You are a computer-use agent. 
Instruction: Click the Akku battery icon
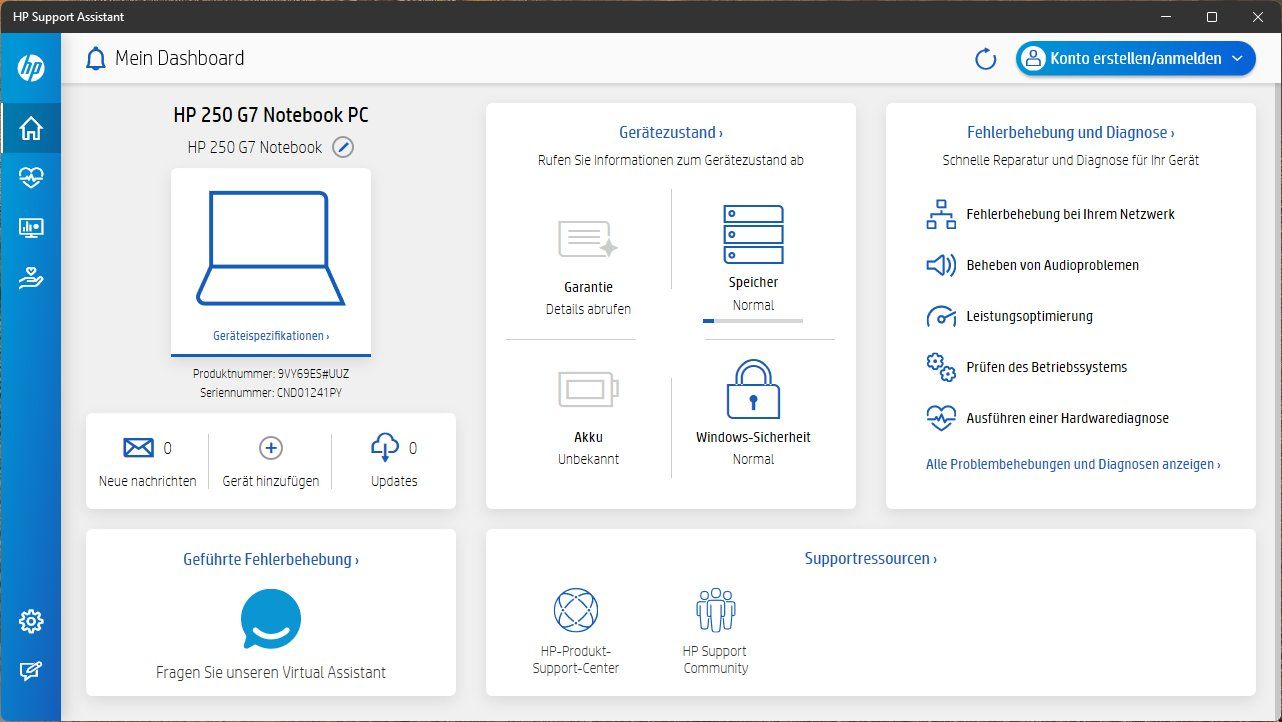coord(588,390)
